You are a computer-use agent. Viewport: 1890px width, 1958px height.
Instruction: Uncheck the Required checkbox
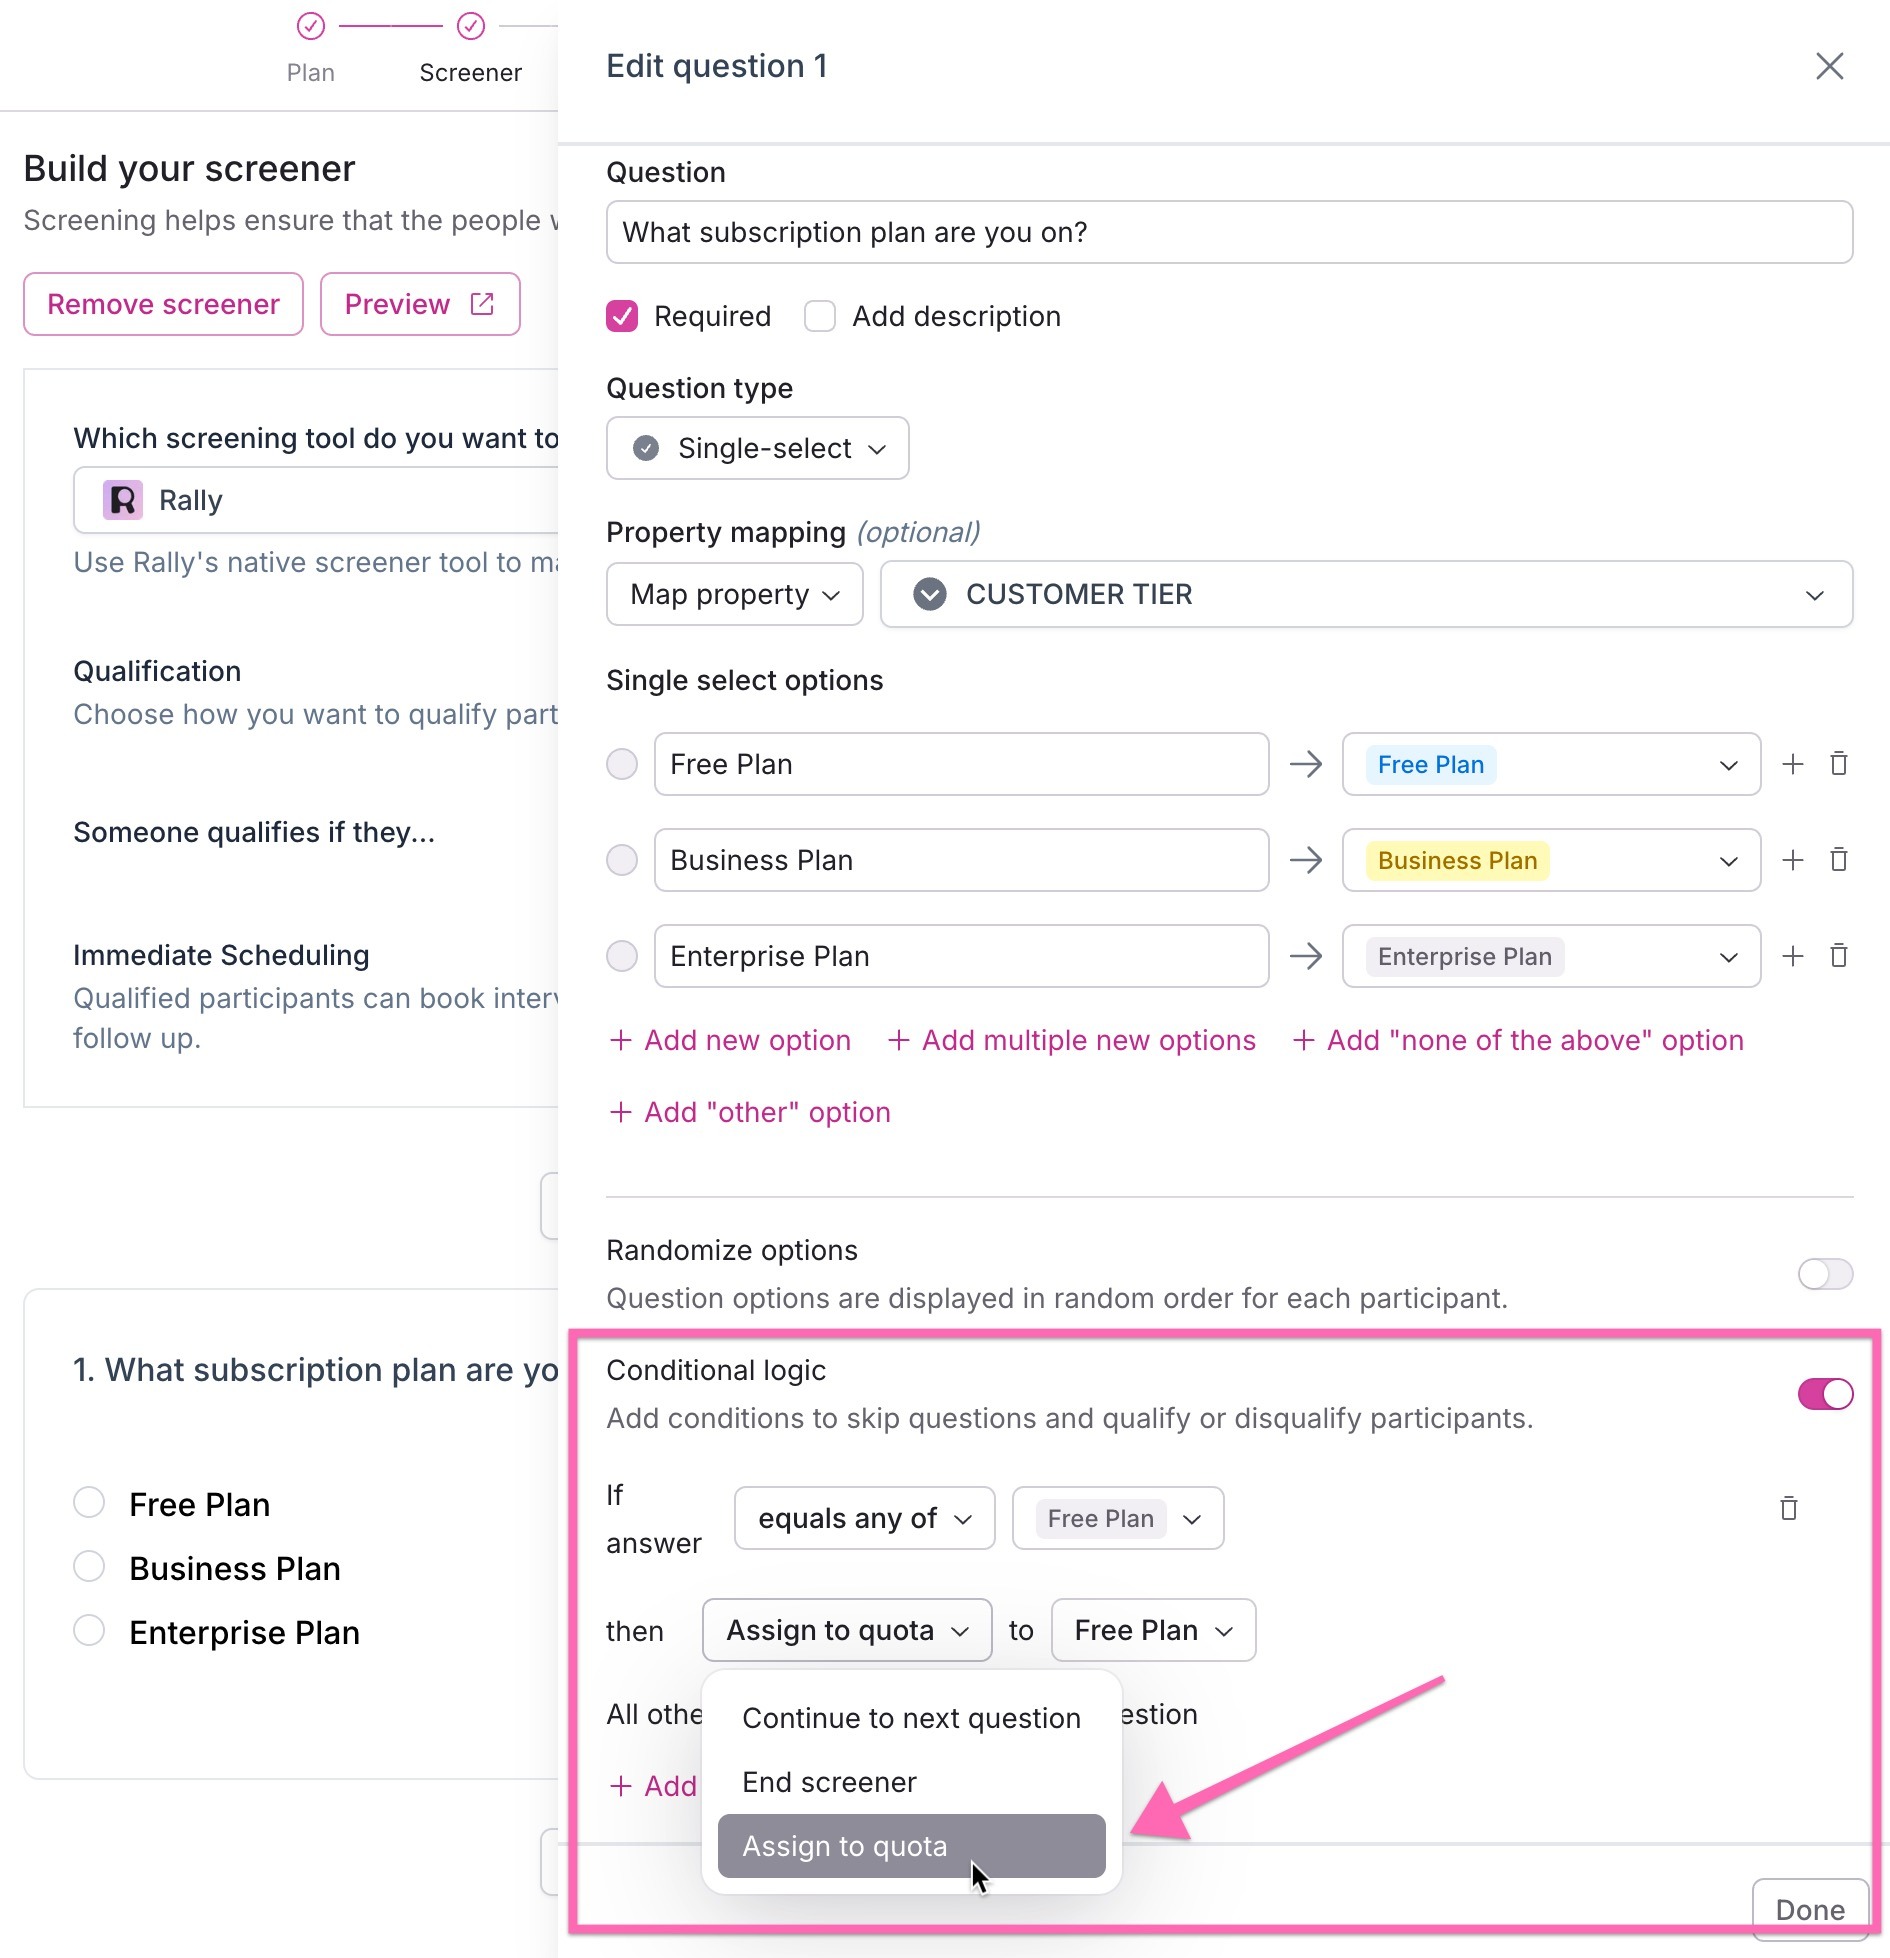(x=622, y=316)
